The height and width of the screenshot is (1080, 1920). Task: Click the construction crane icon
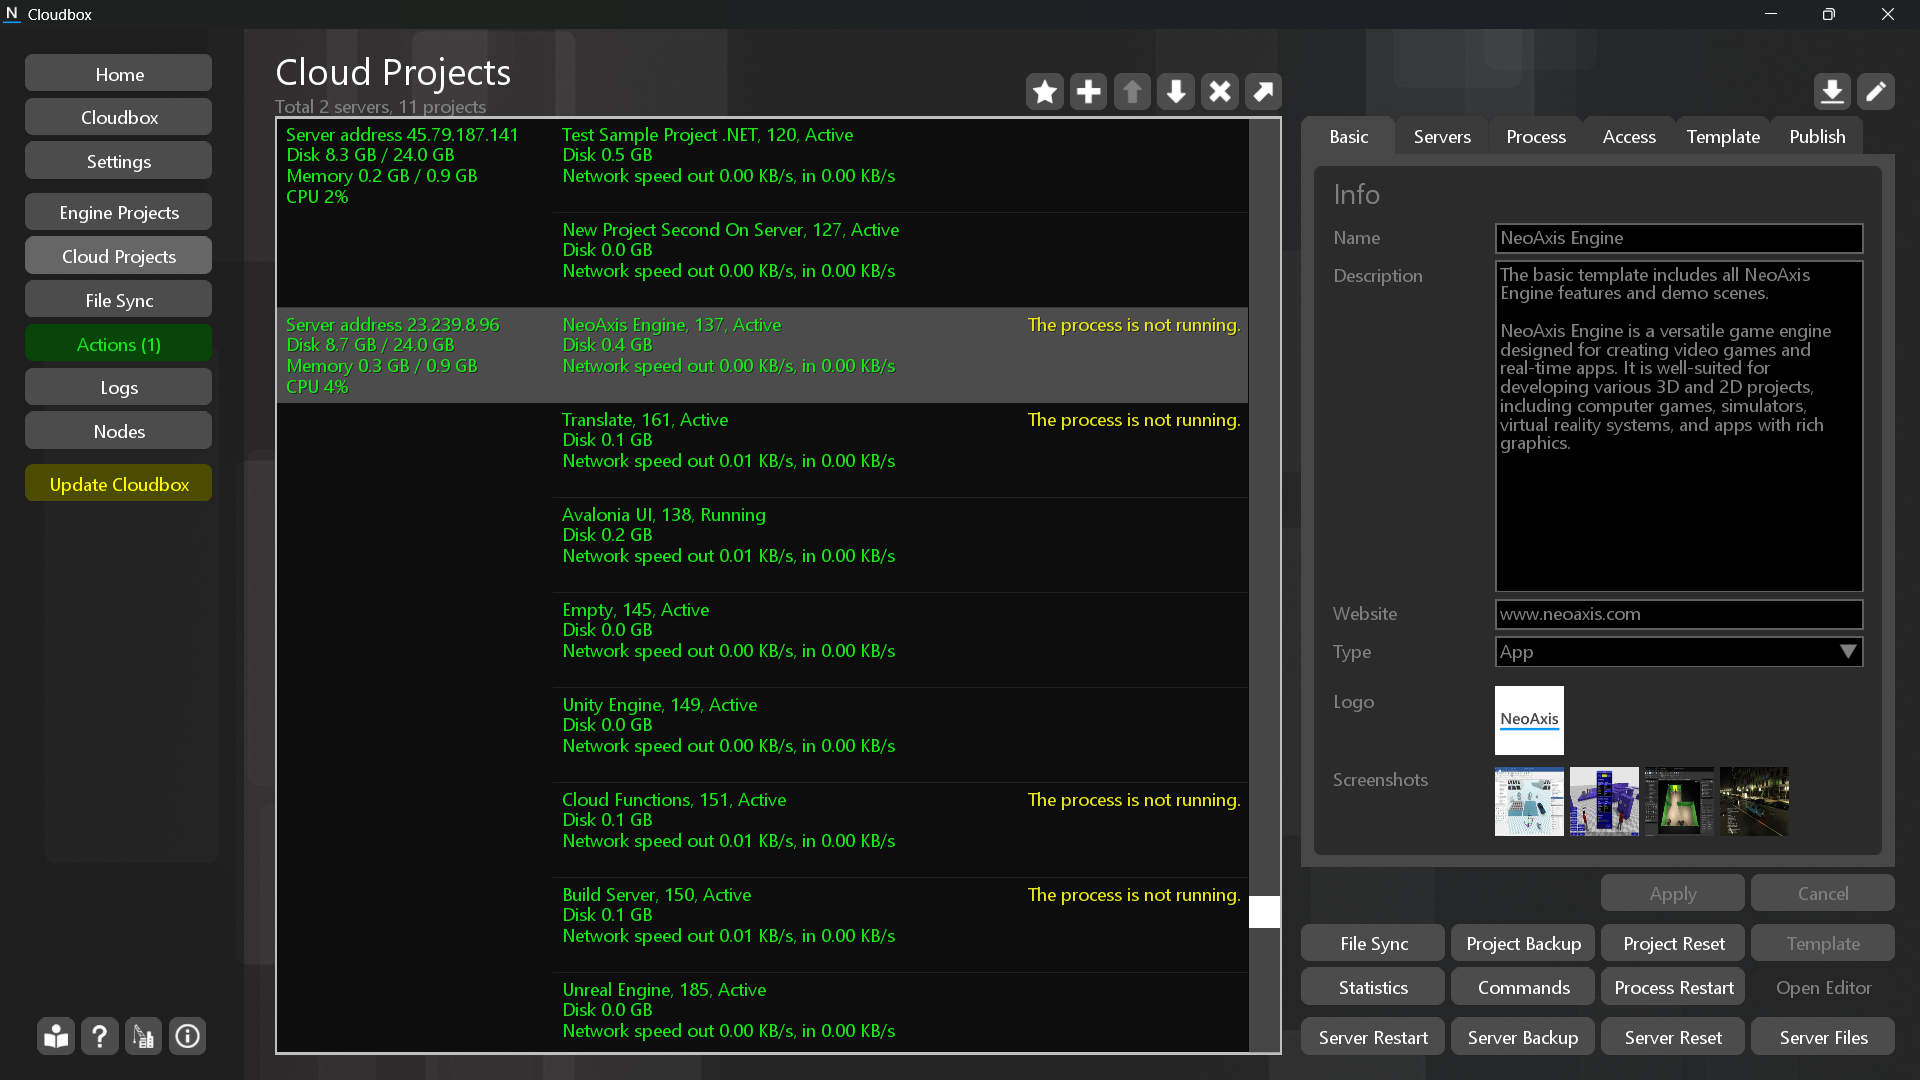pos(144,1036)
